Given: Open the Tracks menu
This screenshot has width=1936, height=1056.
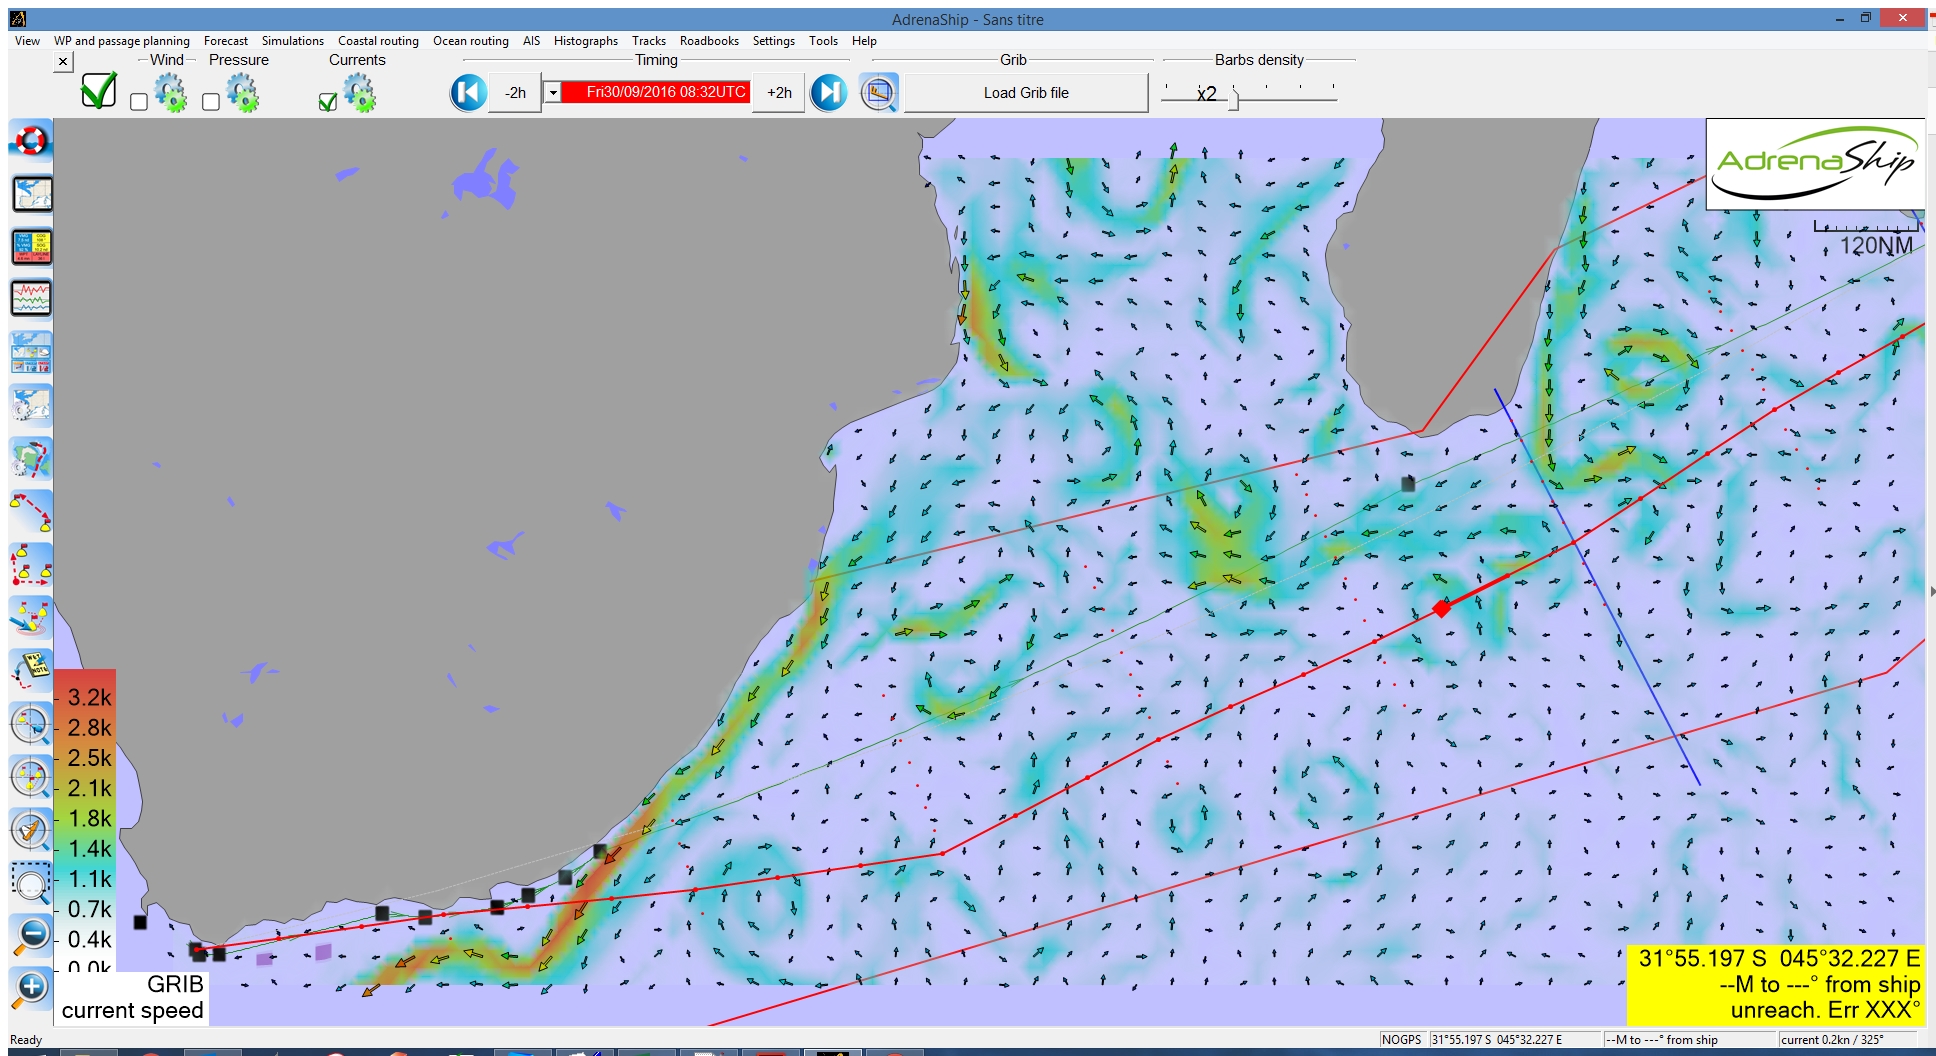Looking at the screenshot, I should tap(649, 41).
